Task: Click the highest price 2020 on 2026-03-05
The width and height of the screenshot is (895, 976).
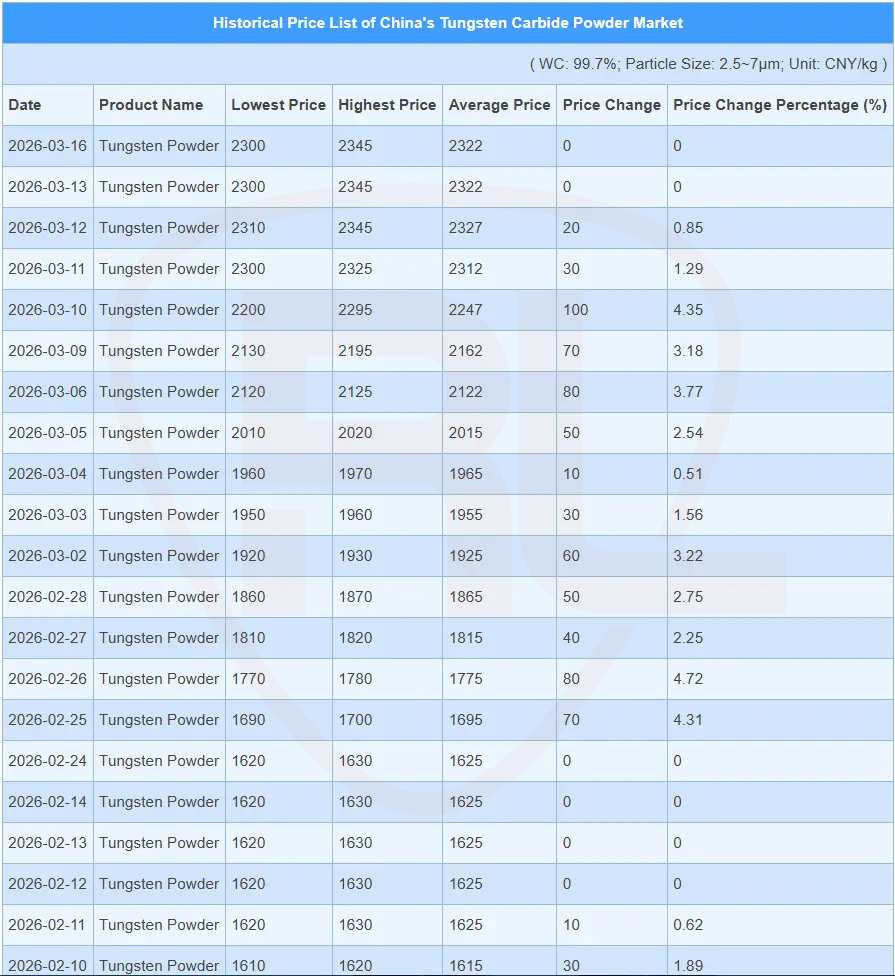Action: (355, 433)
